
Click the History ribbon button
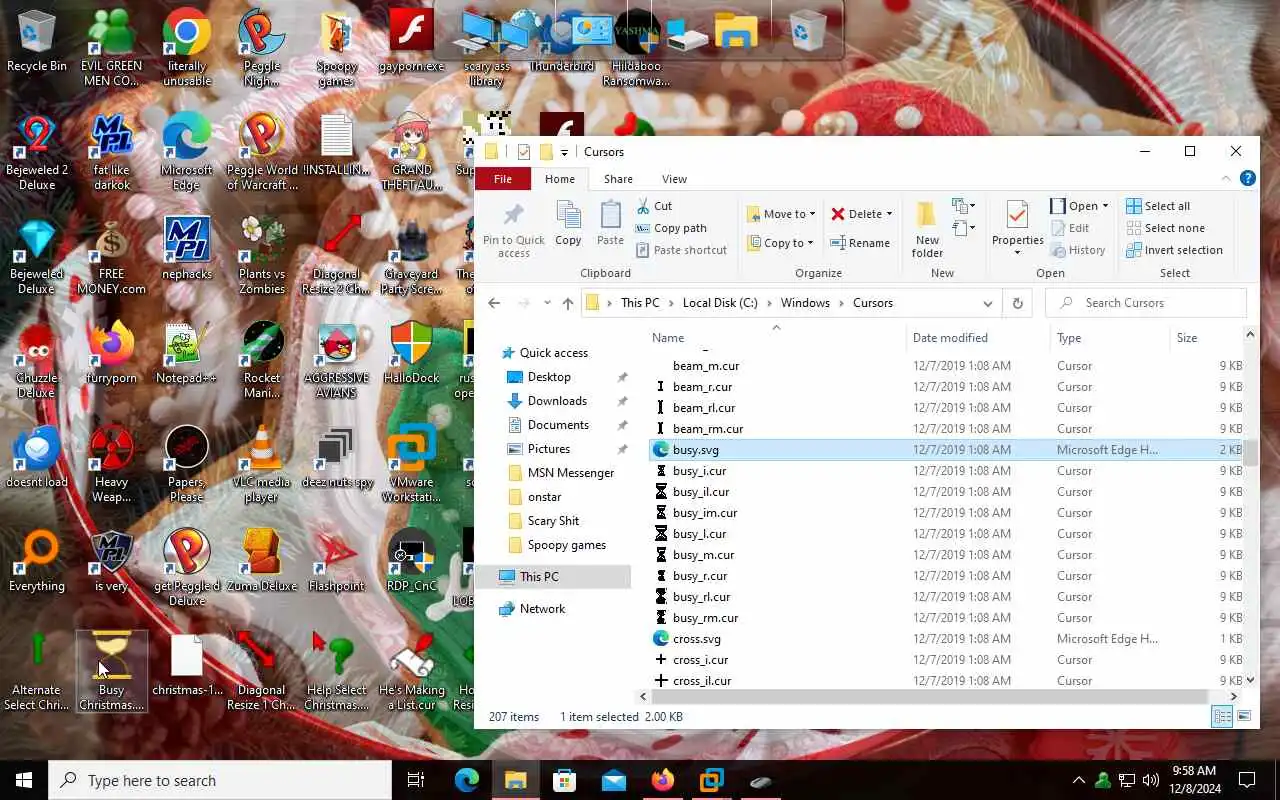1078,250
